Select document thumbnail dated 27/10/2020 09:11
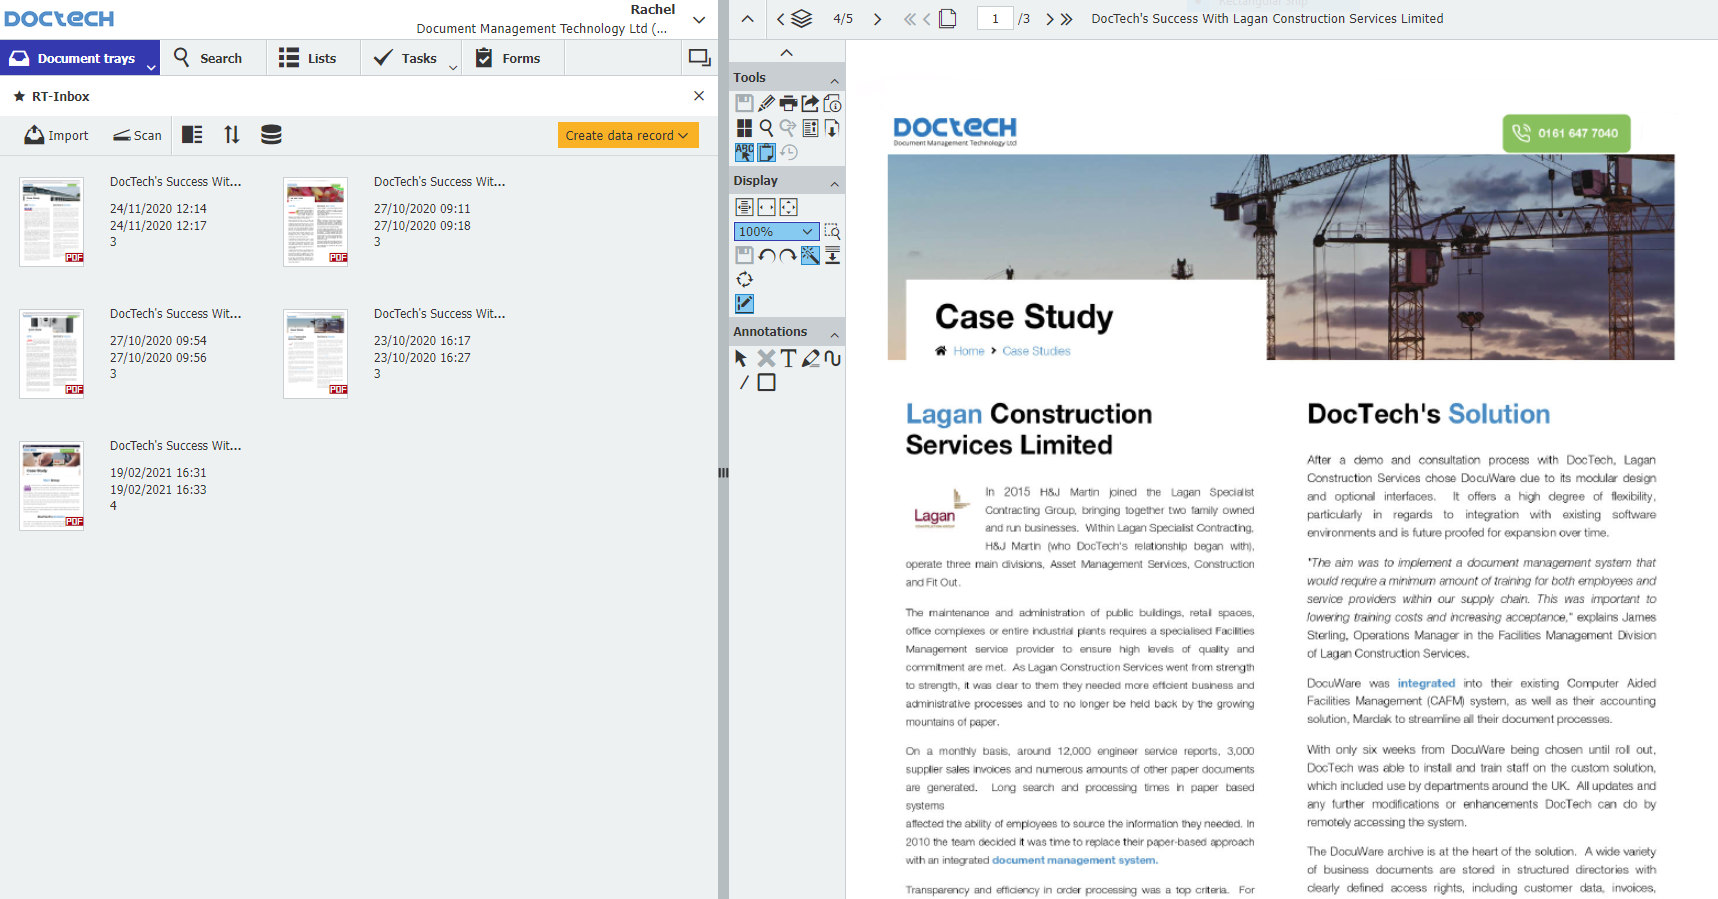Screen dimensions: 1718x899 click(316, 222)
